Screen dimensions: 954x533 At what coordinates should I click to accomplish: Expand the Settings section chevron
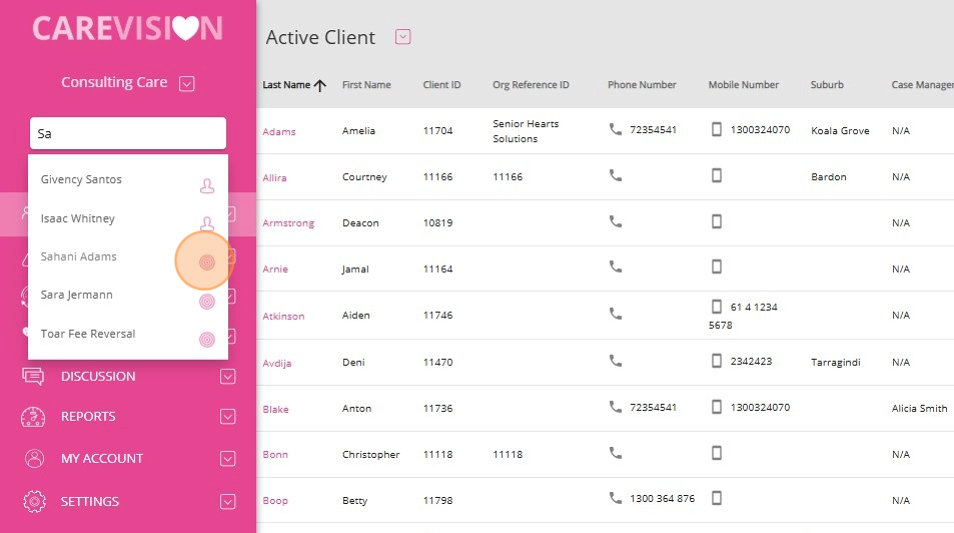228,502
